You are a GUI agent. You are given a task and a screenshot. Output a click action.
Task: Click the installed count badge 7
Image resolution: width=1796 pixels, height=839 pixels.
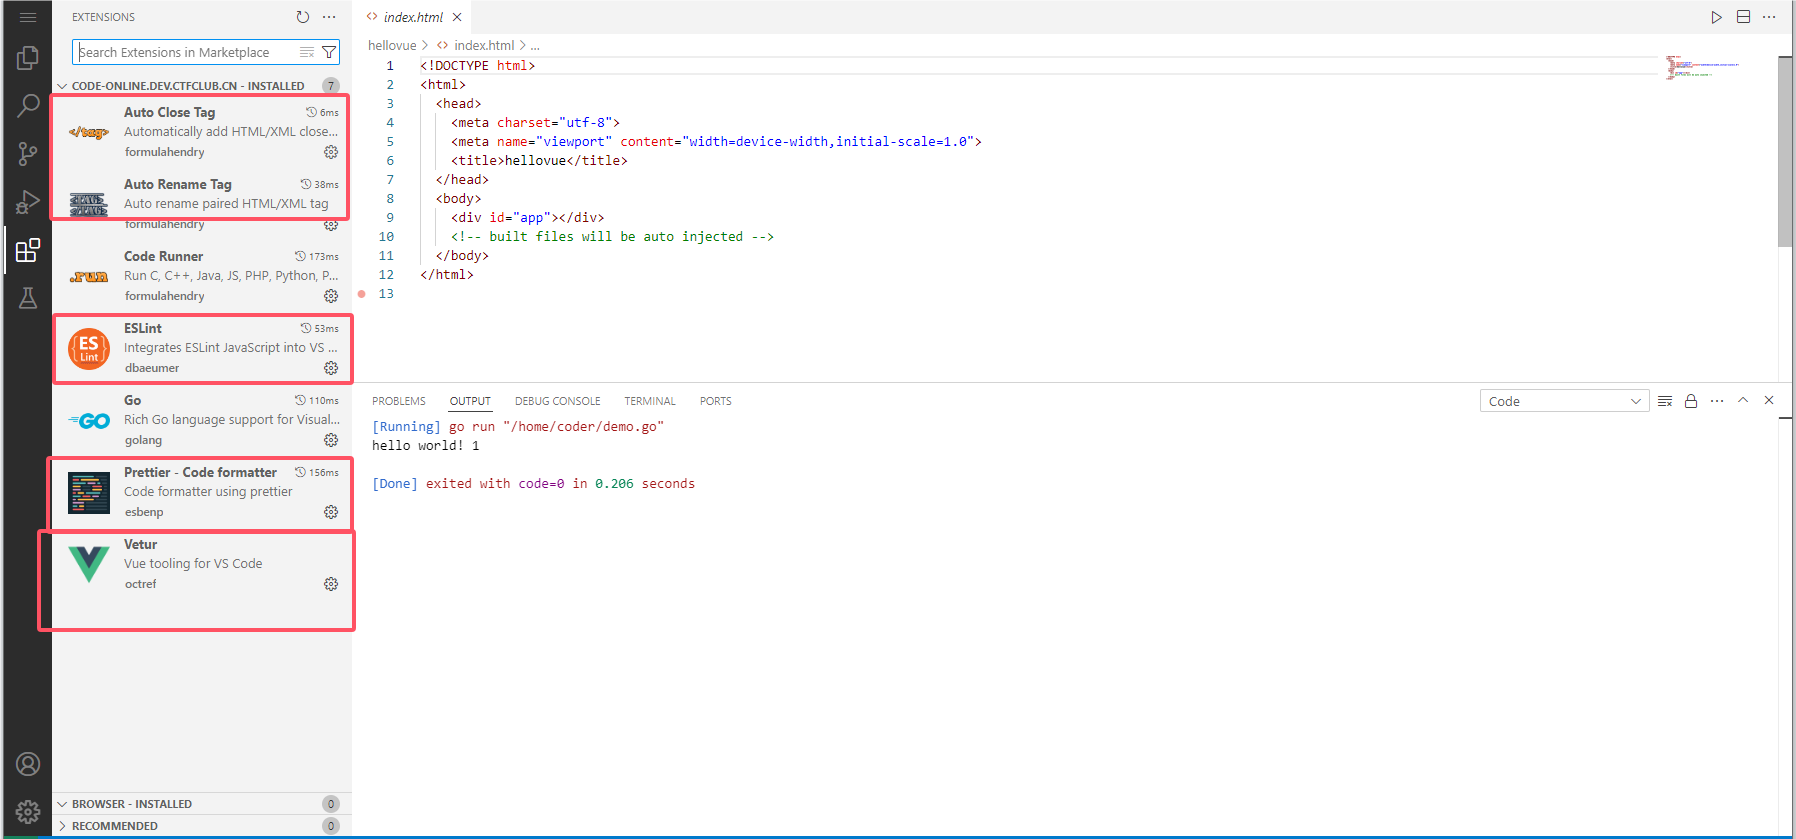tap(331, 86)
